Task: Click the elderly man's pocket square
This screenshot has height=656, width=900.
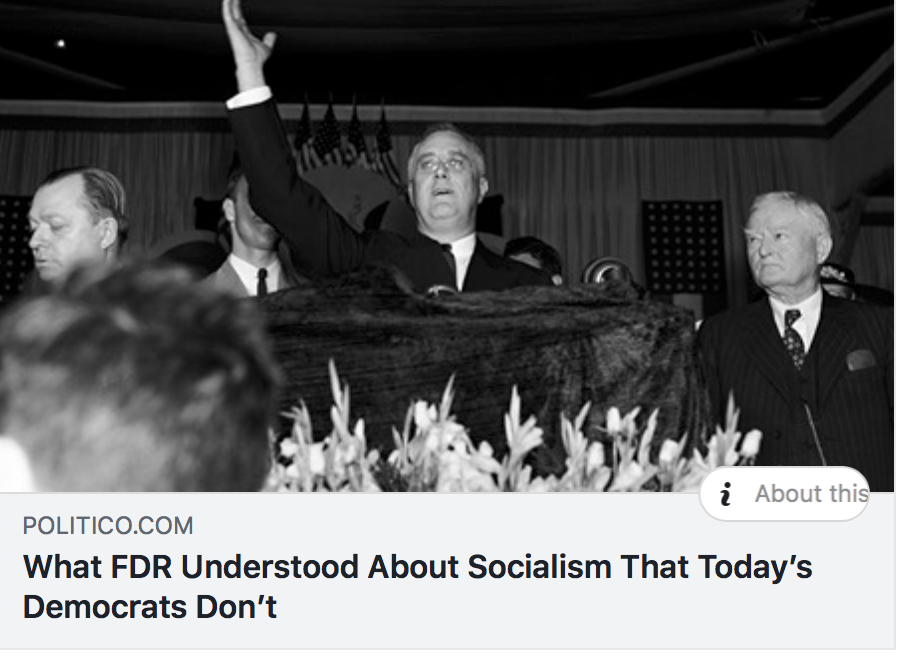Action: coord(860,360)
